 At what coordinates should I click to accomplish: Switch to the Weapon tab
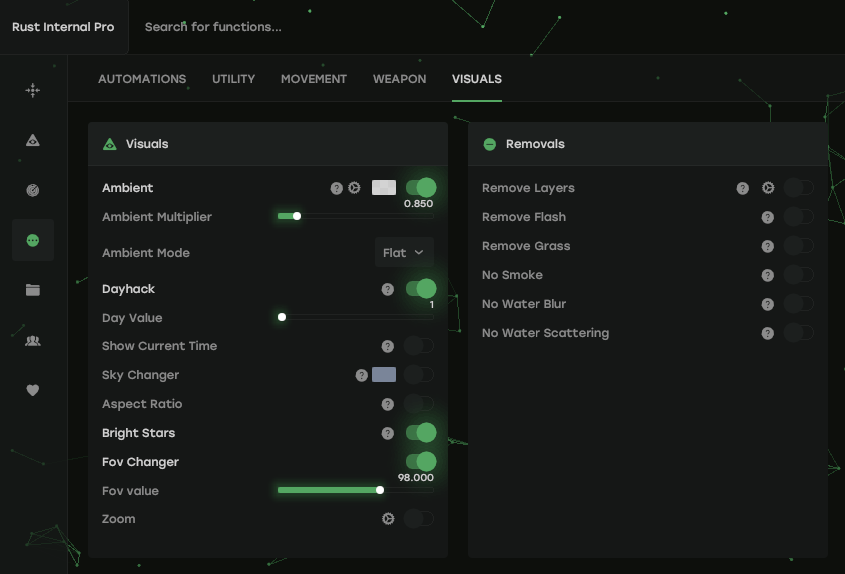399,79
